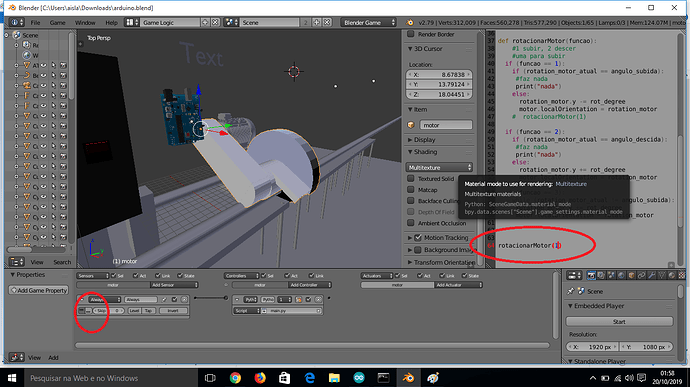Open the Render tab in Properties editor

[591, 275]
